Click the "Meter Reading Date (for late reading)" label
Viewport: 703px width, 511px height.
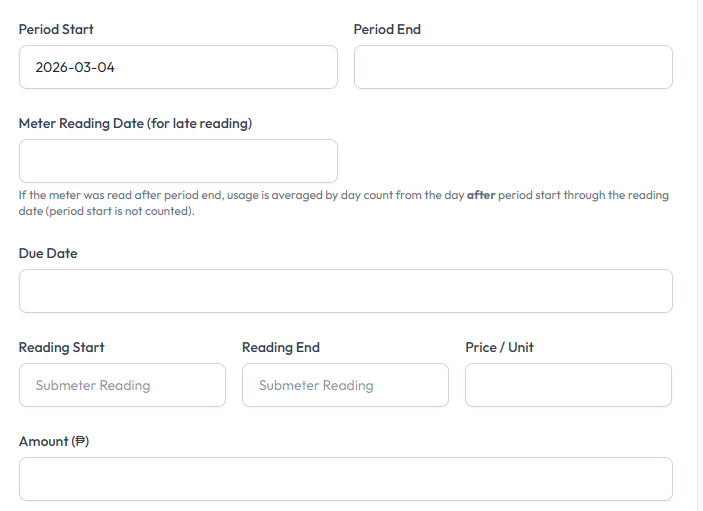135,124
